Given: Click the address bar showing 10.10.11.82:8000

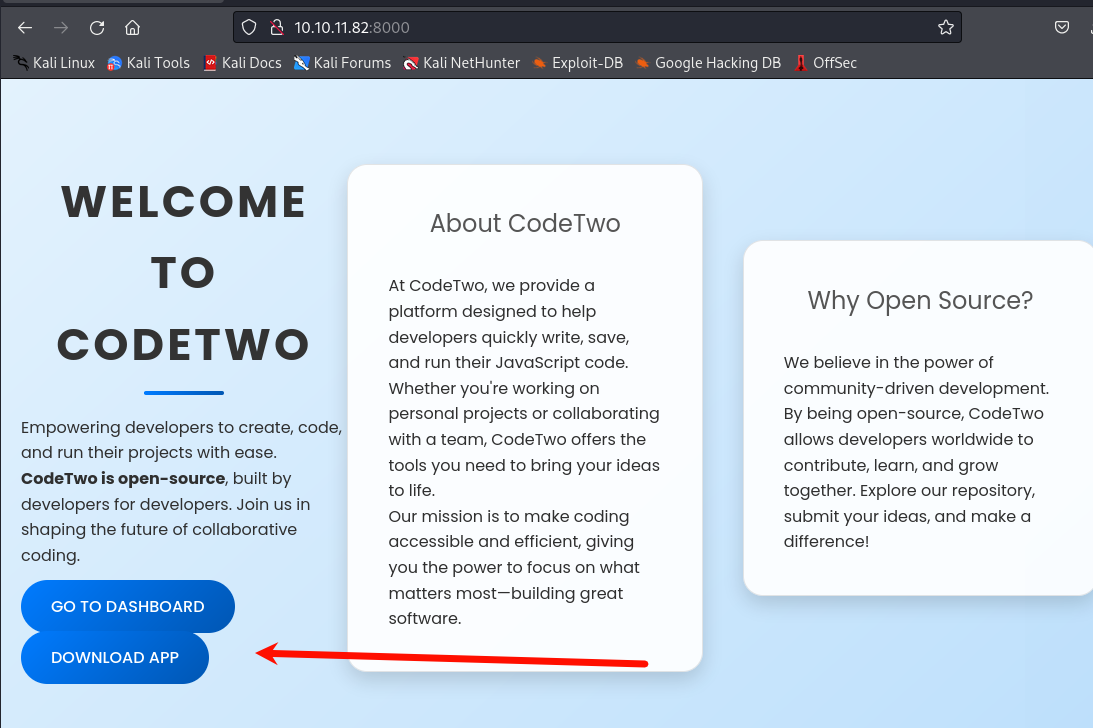Looking at the screenshot, I should [x=600, y=28].
